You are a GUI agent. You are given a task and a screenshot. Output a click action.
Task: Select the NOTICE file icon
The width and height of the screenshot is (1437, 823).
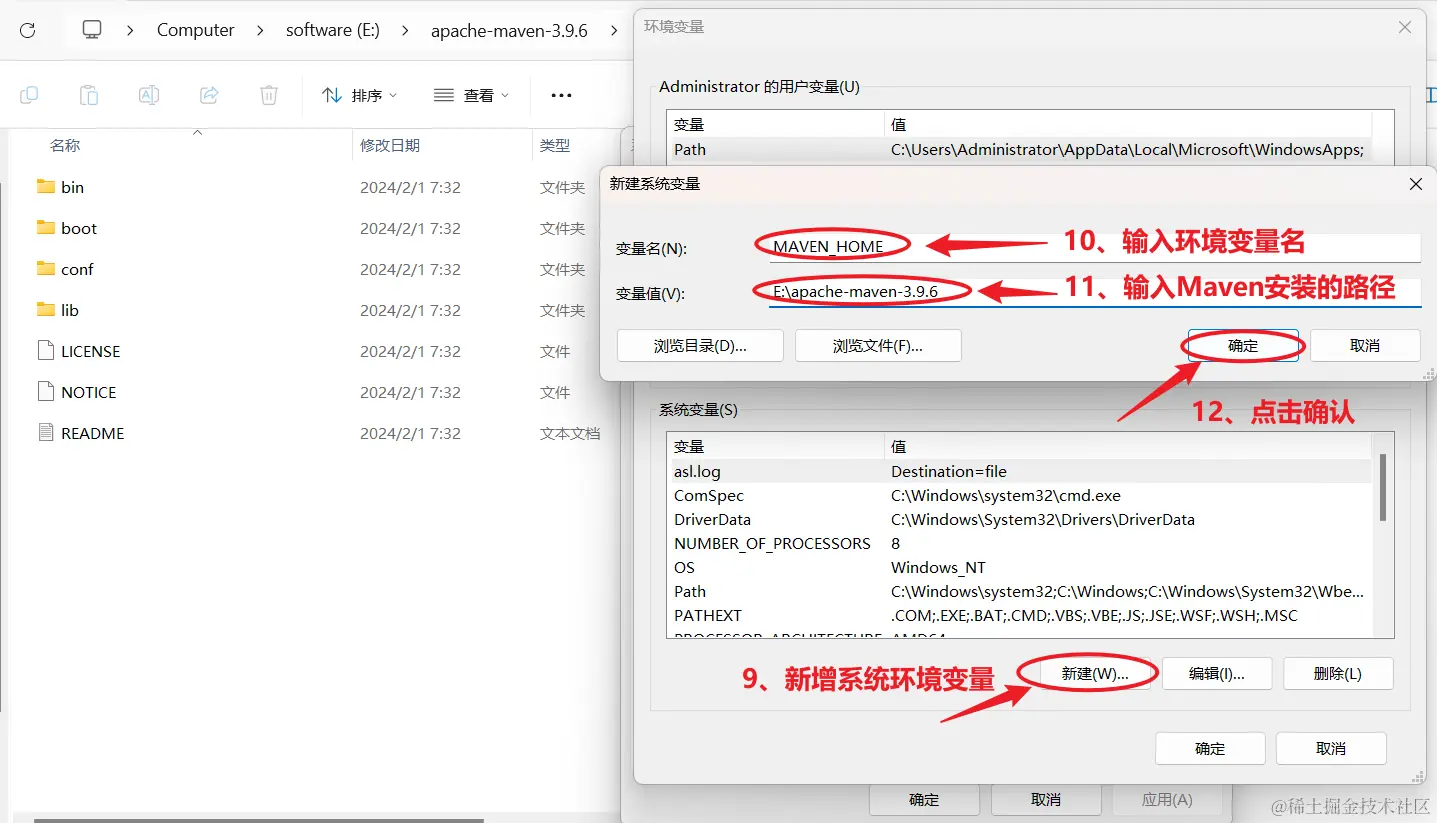click(x=45, y=391)
